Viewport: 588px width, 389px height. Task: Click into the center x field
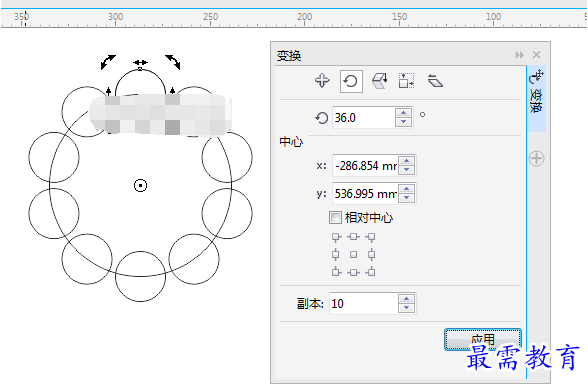365,165
